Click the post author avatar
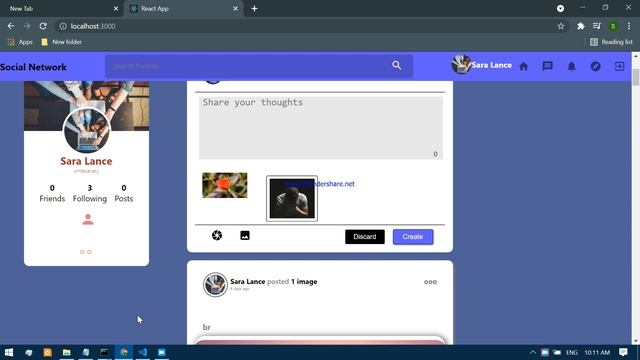Screen dimensions: 640x360 point(215,284)
